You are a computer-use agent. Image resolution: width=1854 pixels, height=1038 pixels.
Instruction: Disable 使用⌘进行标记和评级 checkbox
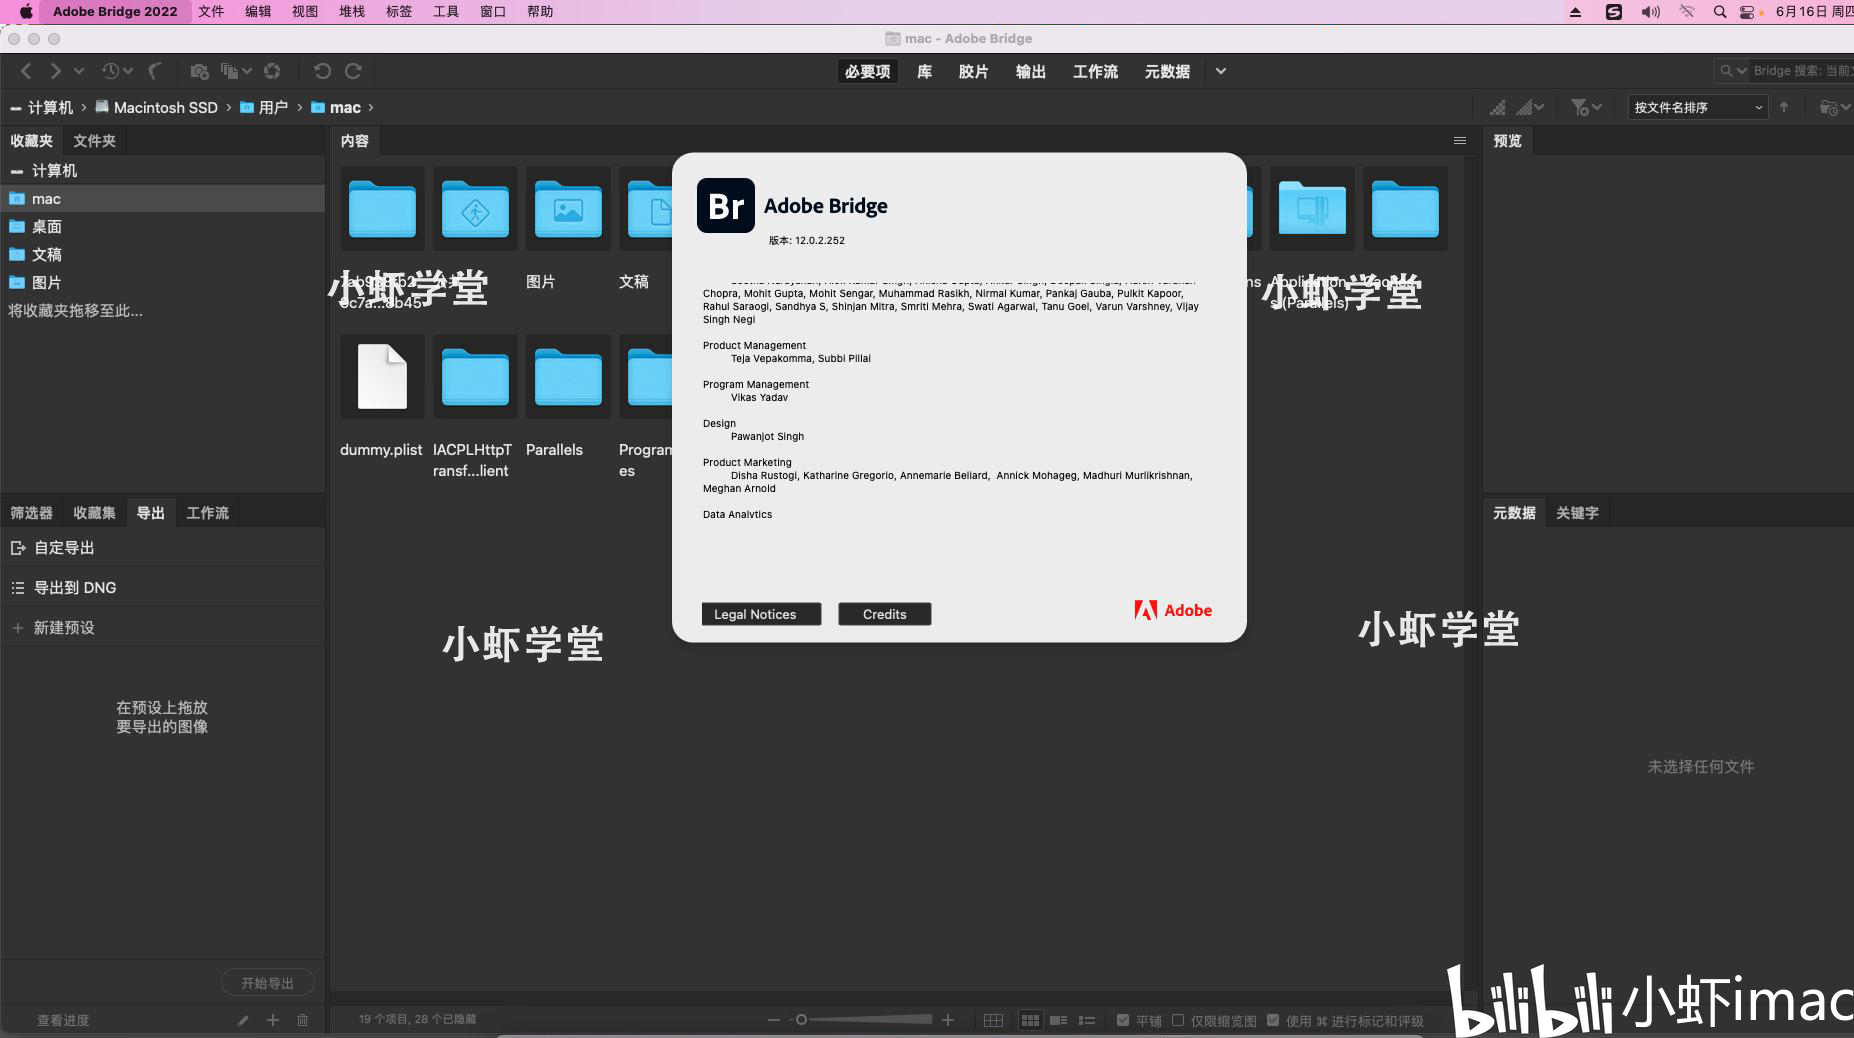[x=1273, y=1020]
